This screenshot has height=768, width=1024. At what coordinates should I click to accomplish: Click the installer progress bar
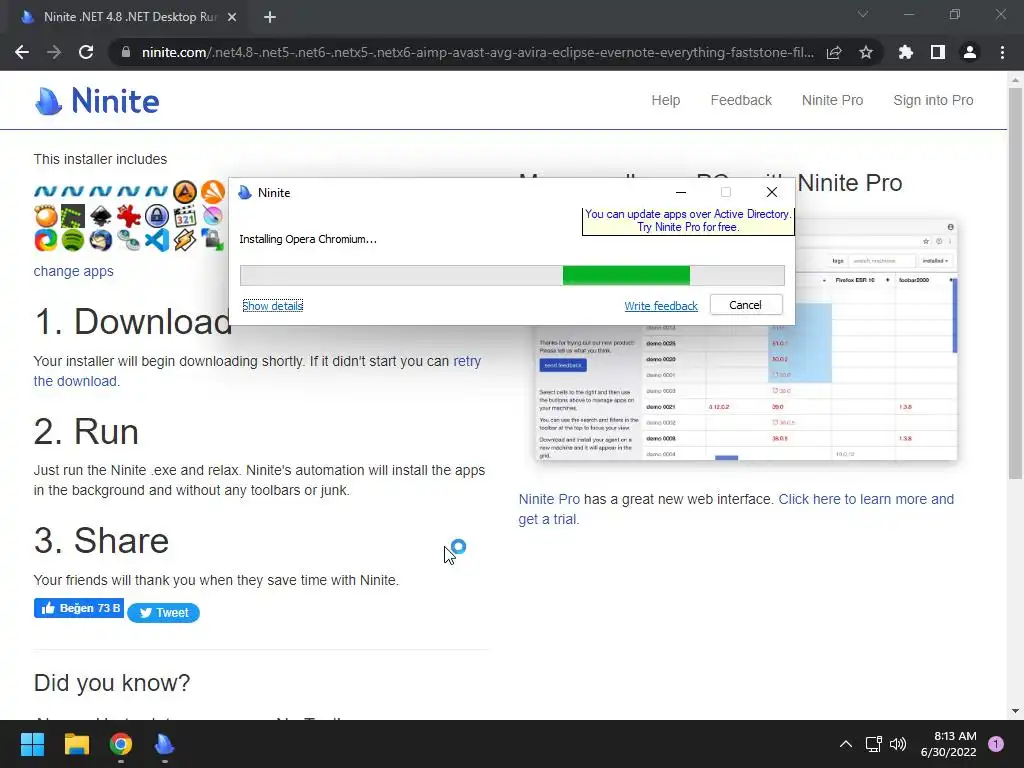coord(512,276)
